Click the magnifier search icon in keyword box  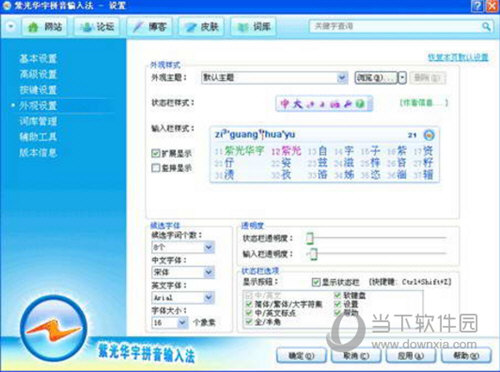486,26
